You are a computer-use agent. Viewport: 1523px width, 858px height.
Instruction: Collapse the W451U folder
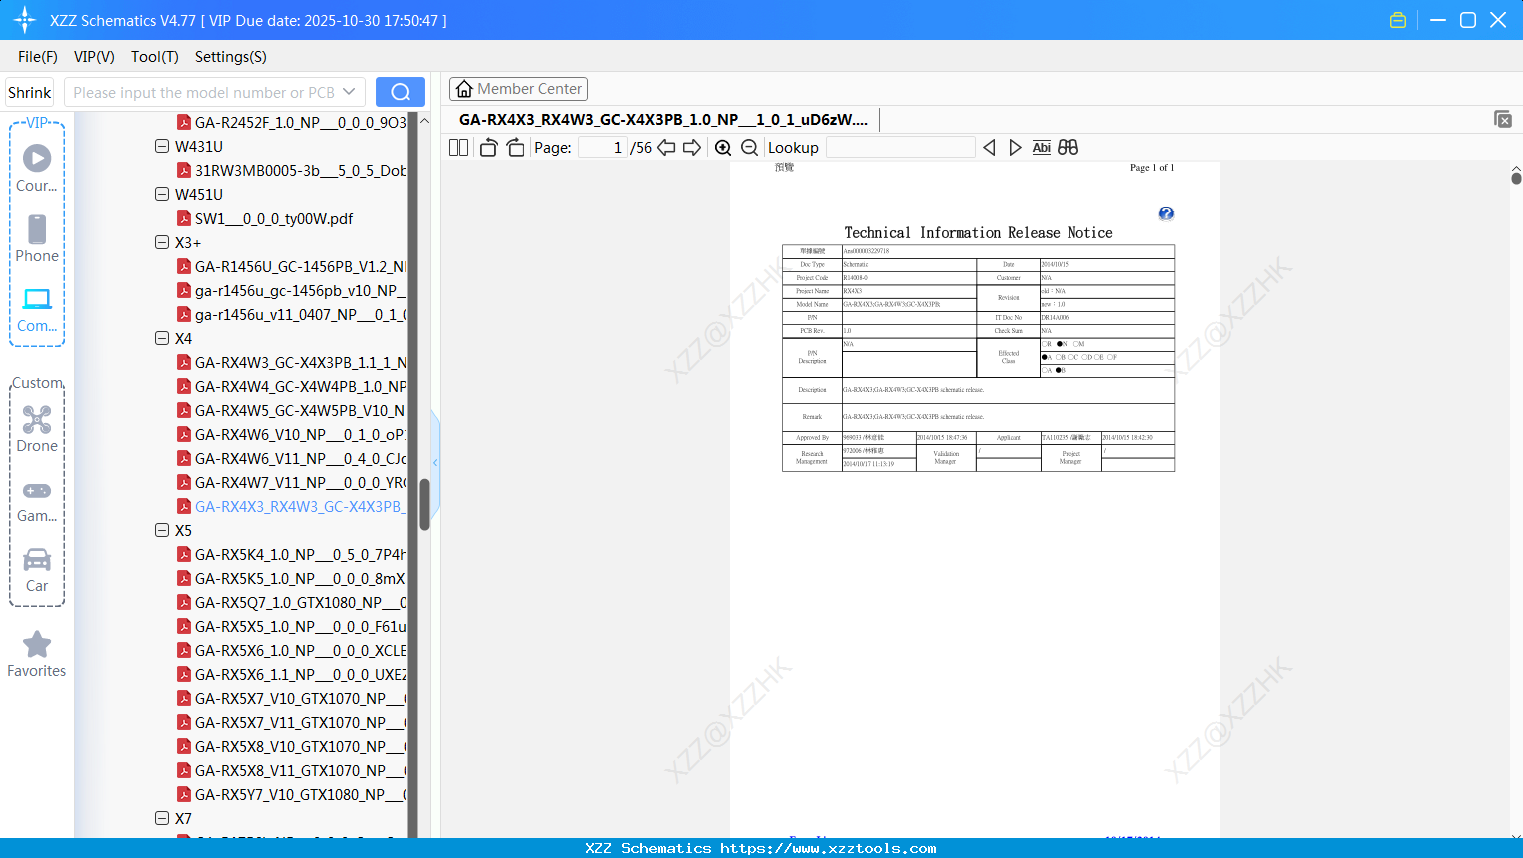pyautogui.click(x=162, y=194)
